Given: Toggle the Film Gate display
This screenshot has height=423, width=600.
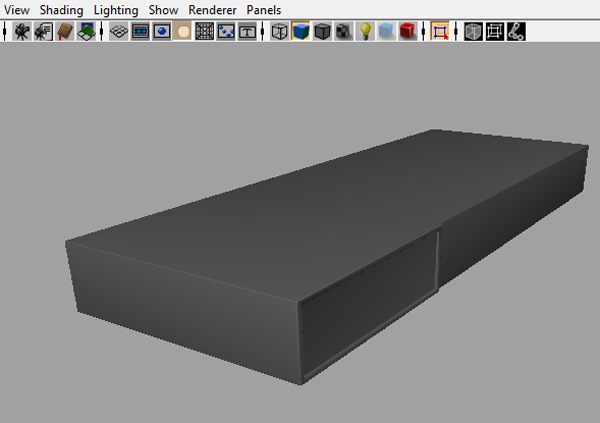Looking at the screenshot, I should [x=140, y=31].
